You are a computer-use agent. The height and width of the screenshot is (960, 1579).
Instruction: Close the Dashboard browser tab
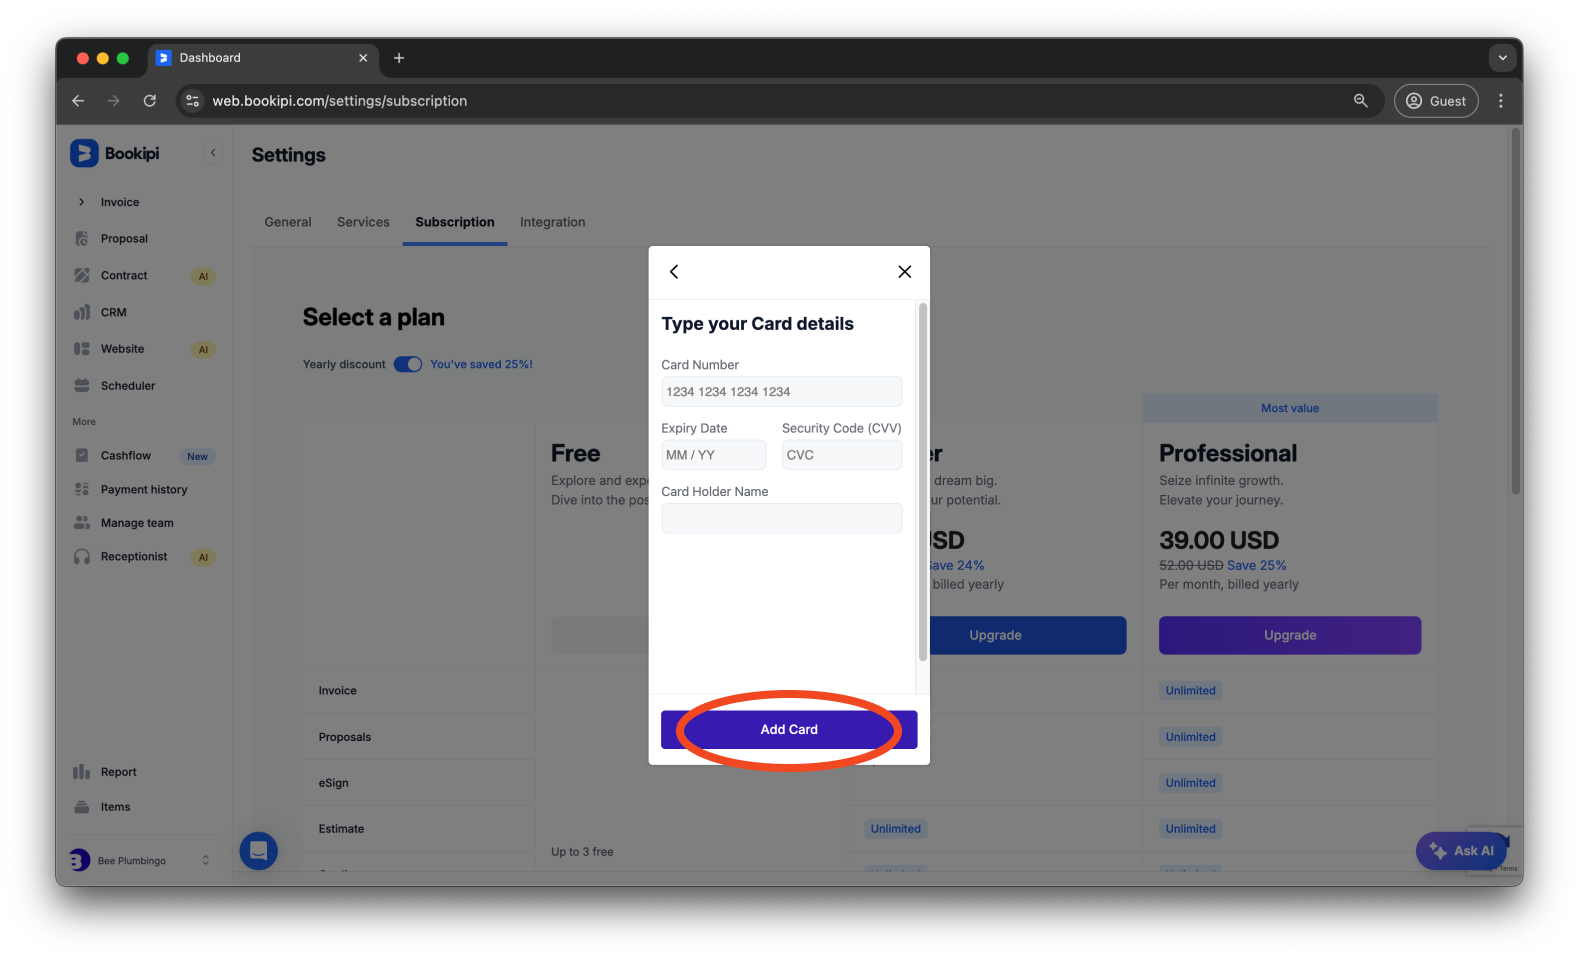(363, 58)
